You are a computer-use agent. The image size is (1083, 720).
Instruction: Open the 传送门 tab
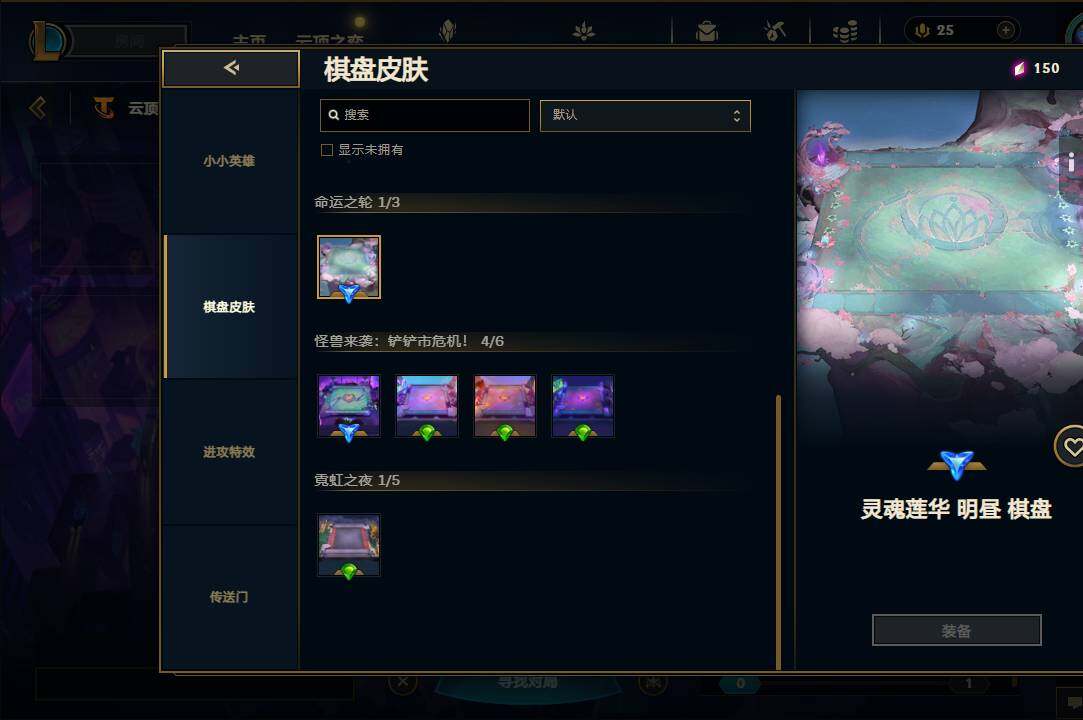(x=229, y=597)
